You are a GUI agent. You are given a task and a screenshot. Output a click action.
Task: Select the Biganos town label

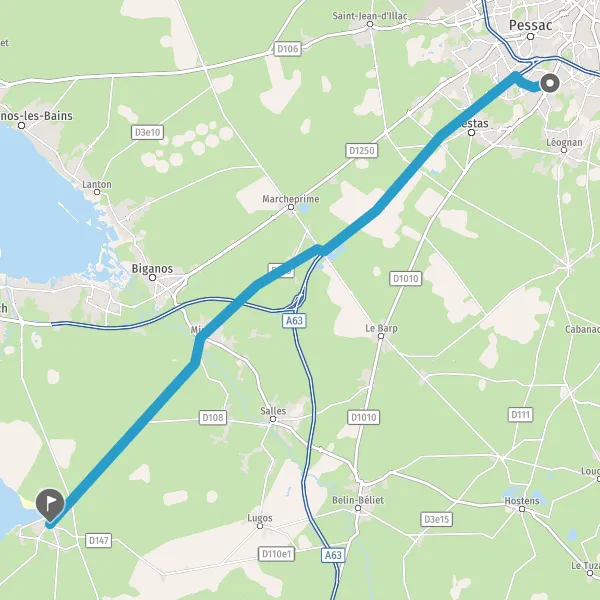click(152, 269)
